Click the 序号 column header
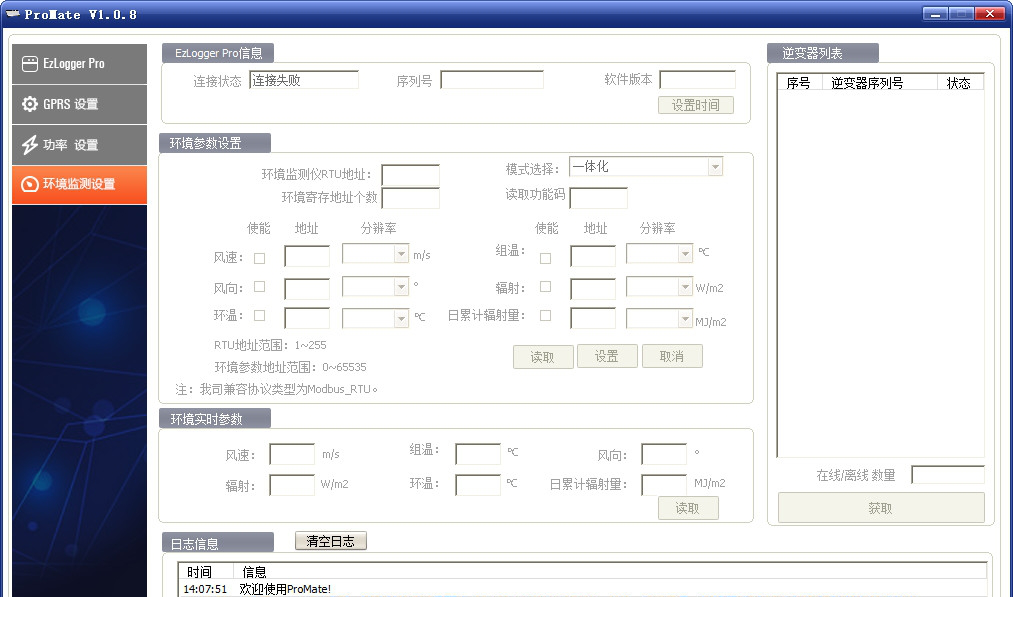The height and width of the screenshot is (620, 1013). click(799, 83)
